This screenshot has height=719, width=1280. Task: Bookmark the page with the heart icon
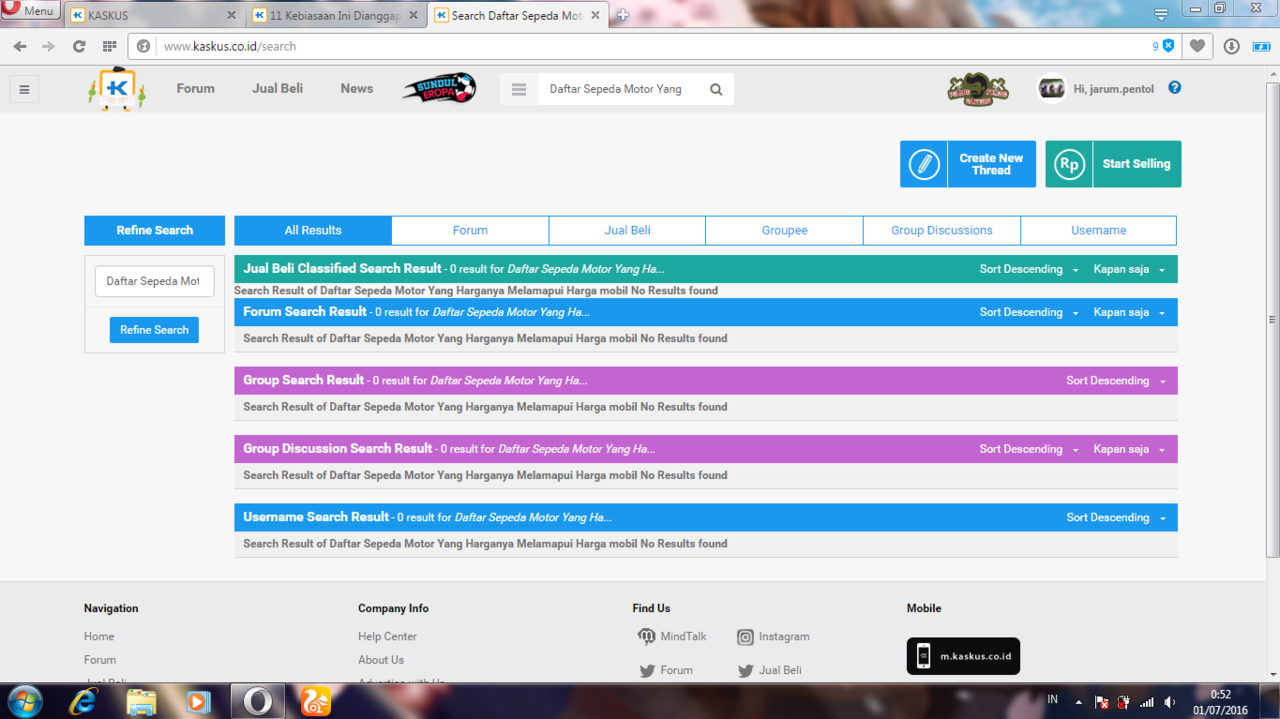(x=1197, y=46)
